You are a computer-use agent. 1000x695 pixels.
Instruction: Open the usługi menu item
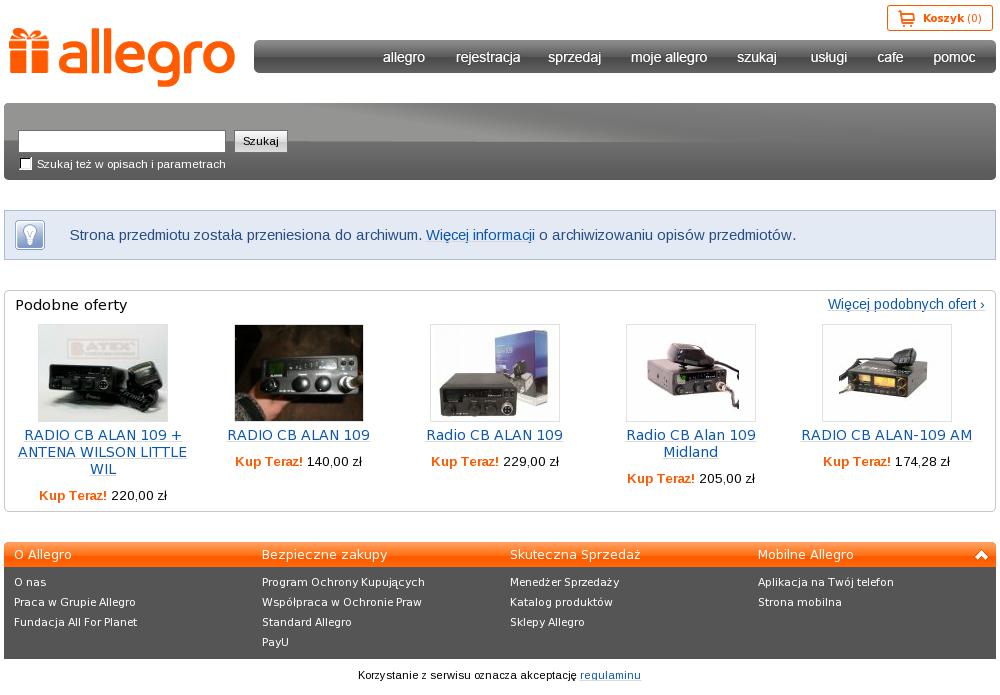pyautogui.click(x=828, y=57)
